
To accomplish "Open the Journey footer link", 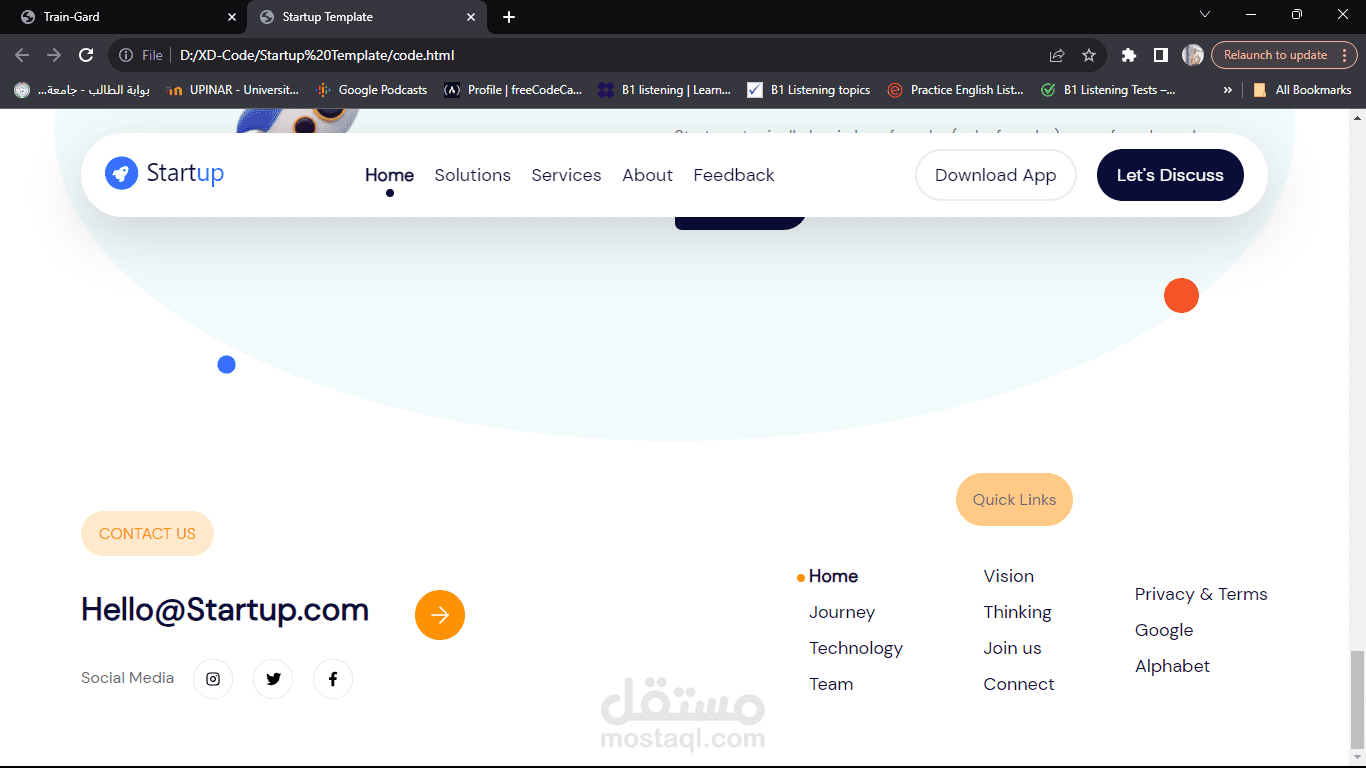I will 842,612.
